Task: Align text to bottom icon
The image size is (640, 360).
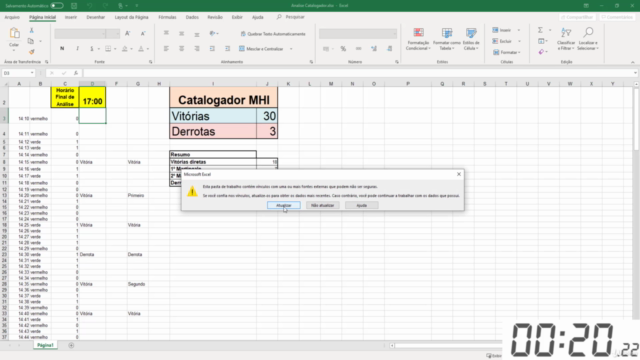Action: tap(197, 34)
